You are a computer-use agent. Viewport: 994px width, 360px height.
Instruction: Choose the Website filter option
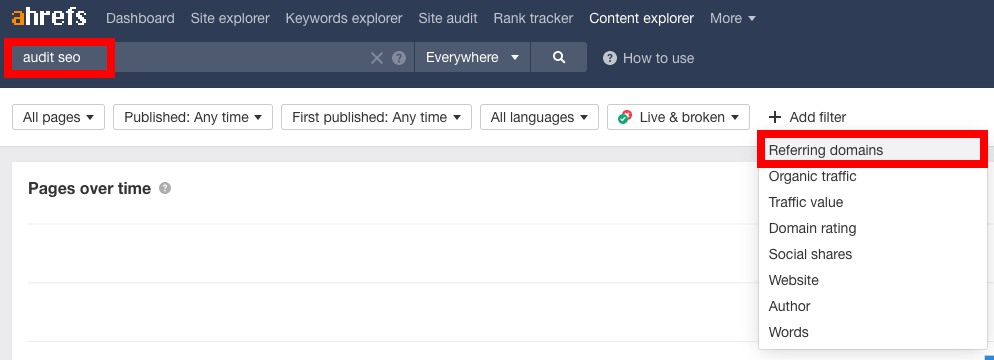(x=873, y=280)
